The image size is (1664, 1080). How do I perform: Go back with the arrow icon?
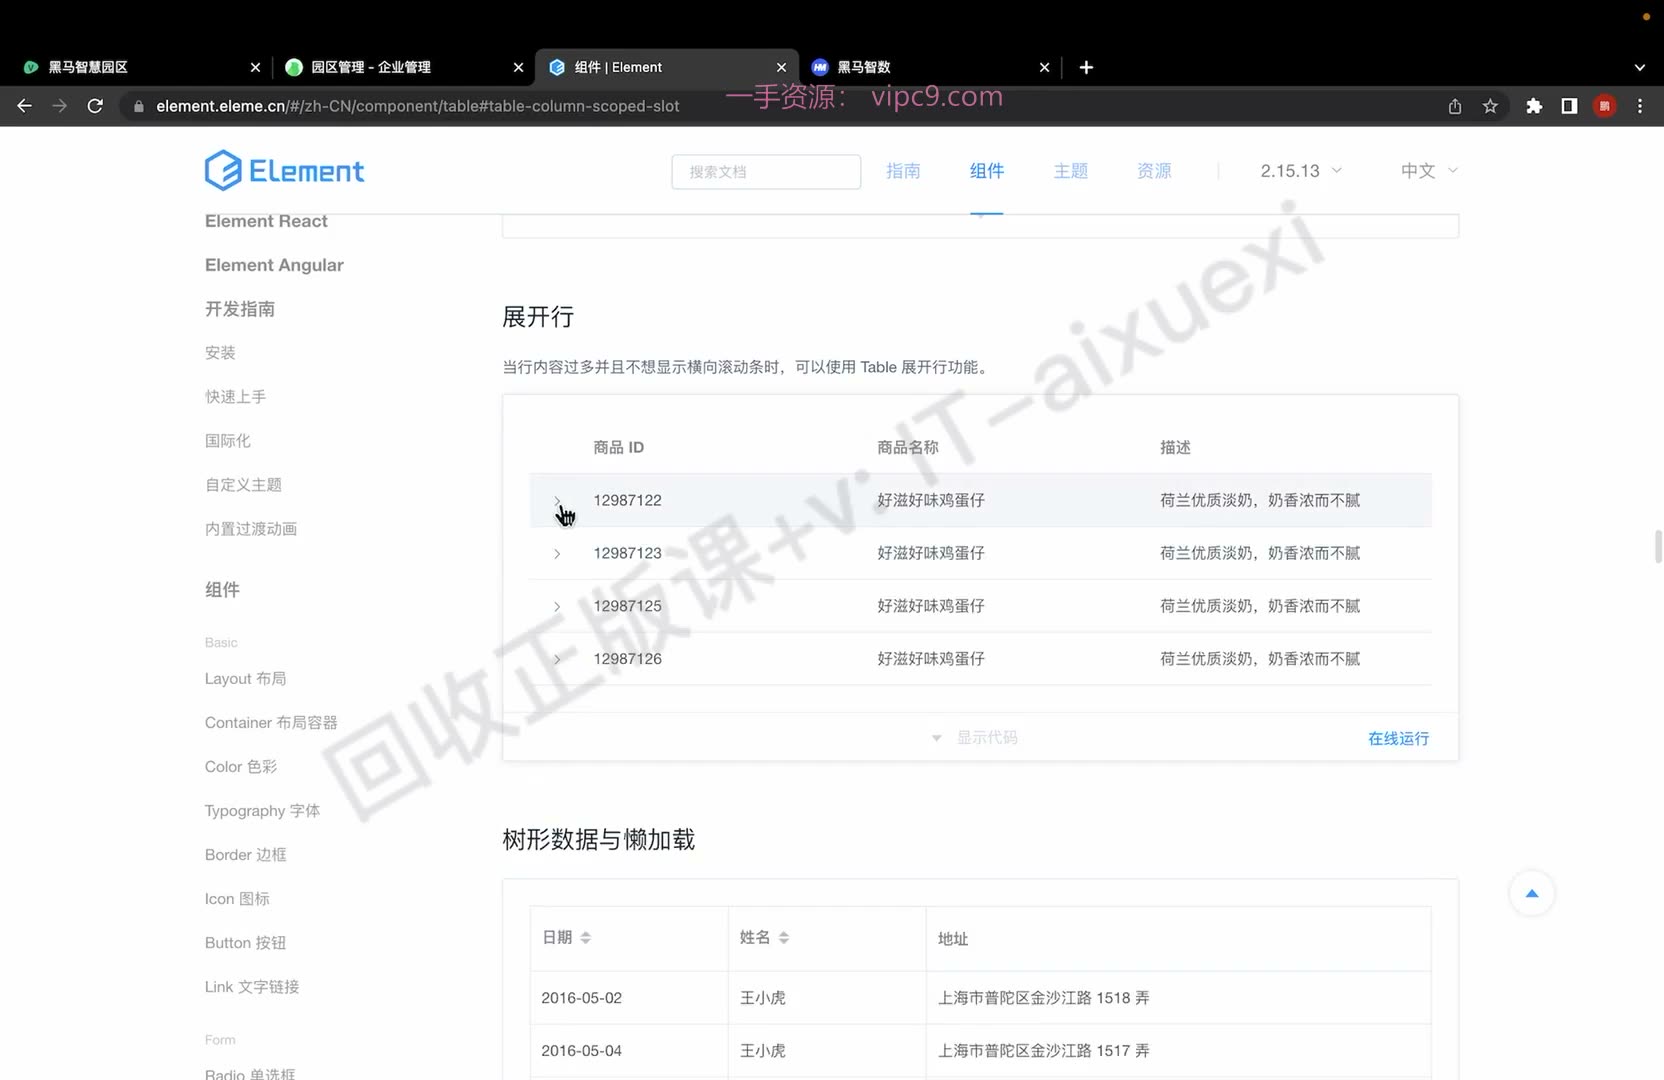25,106
